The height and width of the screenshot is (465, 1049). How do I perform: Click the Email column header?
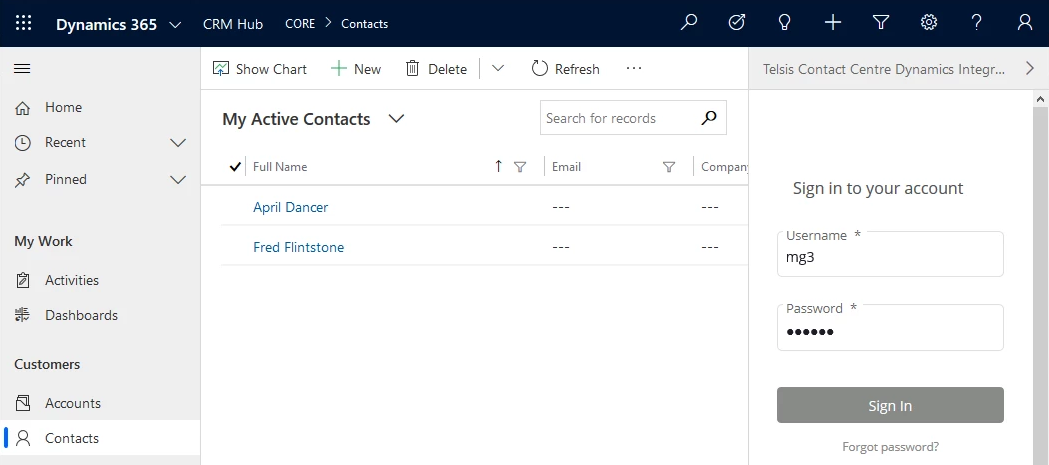coord(566,167)
